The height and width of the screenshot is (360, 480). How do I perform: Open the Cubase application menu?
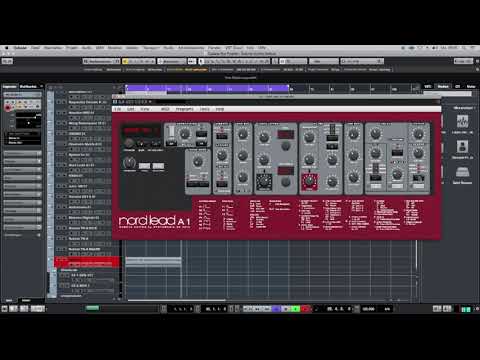point(20,48)
